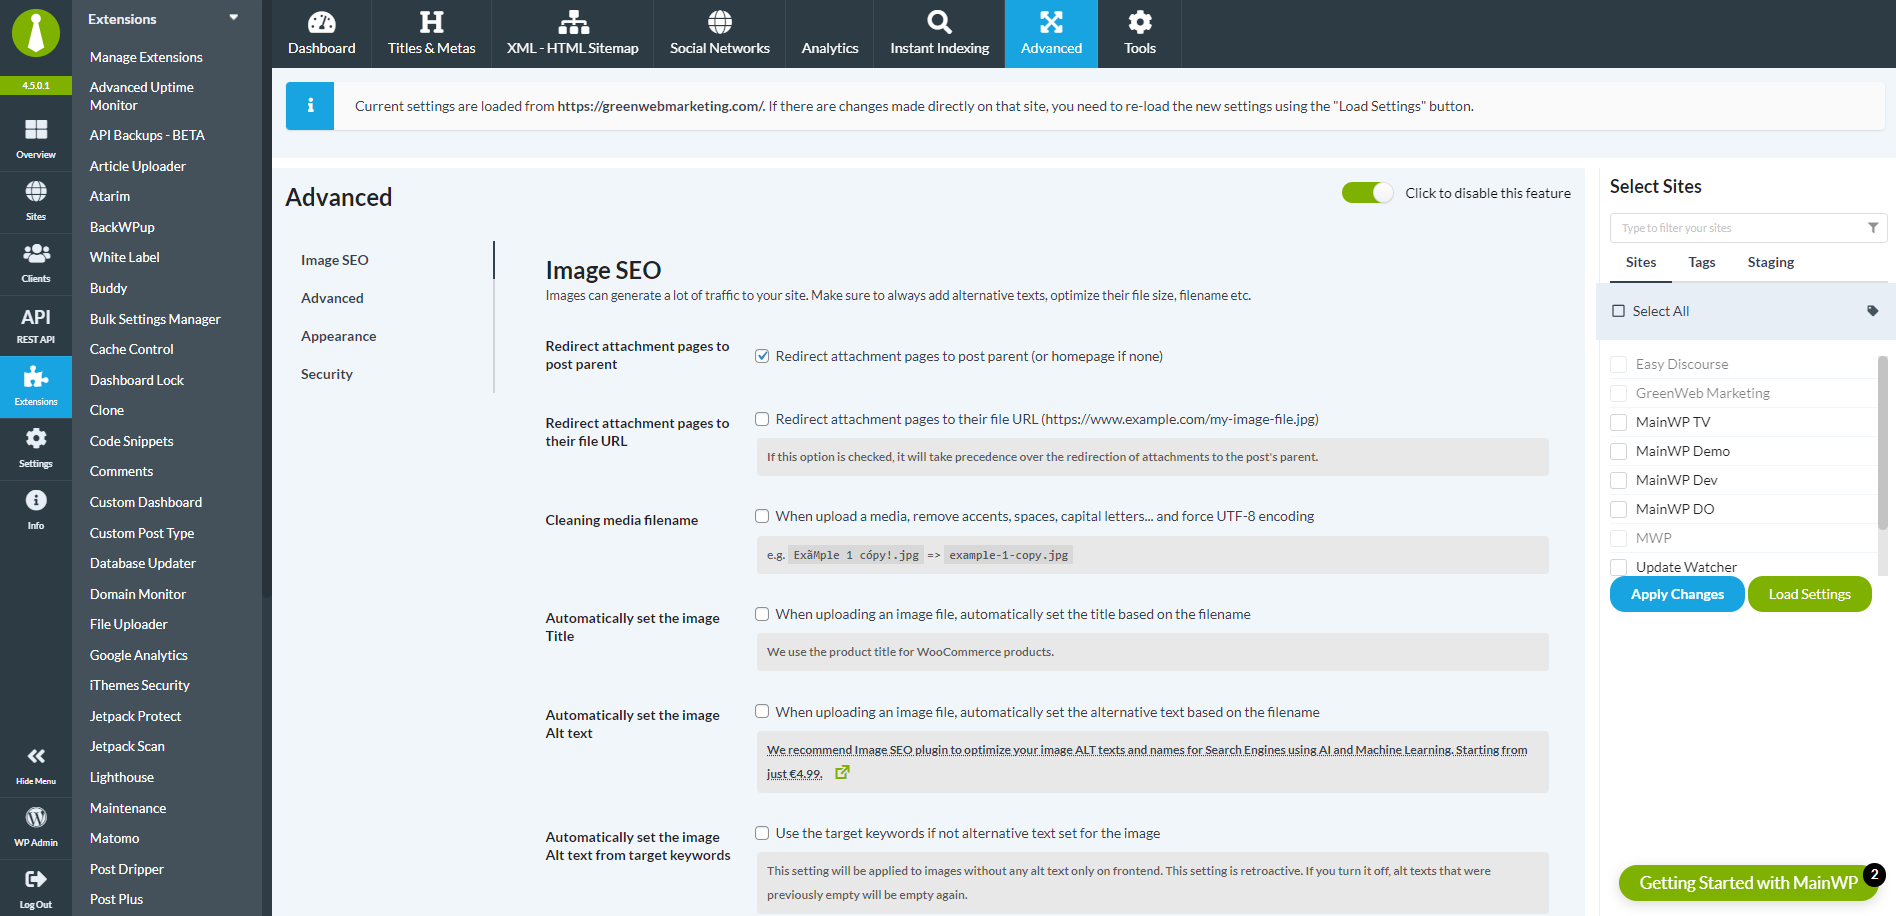Open the Image SEO settings section
Viewport: 1896px width, 916px height.
[335, 260]
